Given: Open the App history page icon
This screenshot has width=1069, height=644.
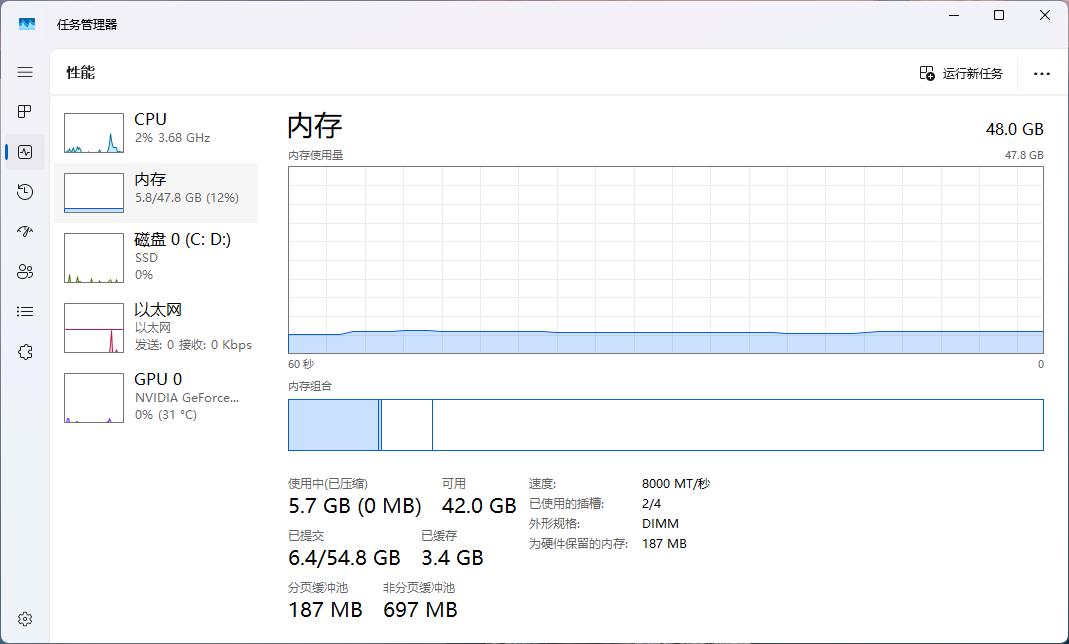Looking at the screenshot, I should [25, 192].
